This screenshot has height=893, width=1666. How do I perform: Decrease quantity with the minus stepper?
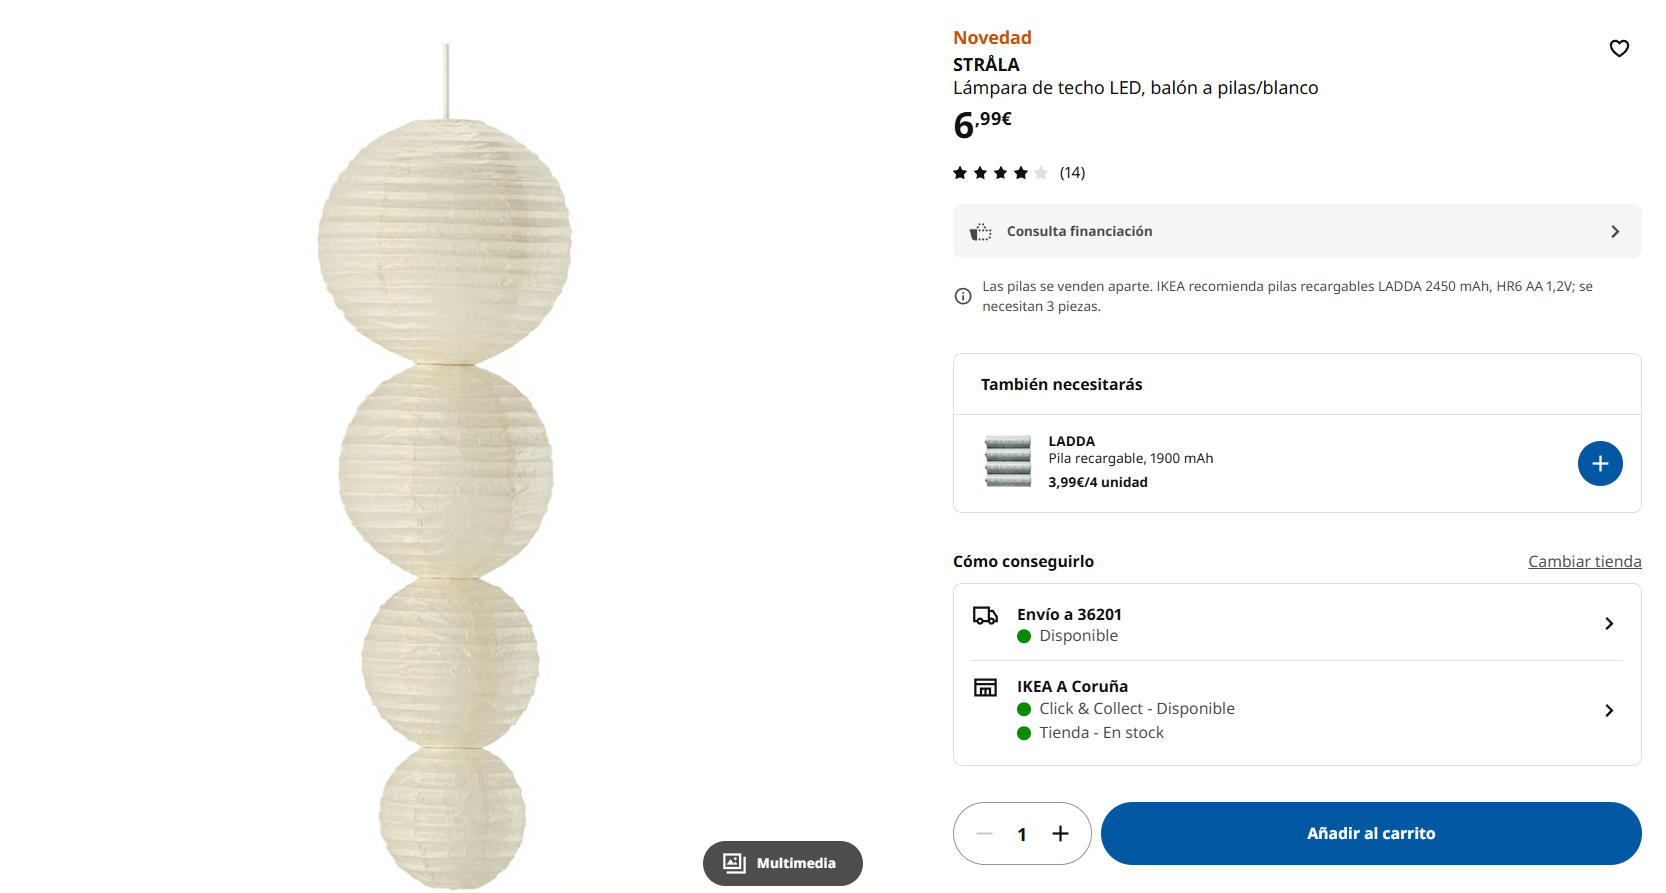coord(984,834)
